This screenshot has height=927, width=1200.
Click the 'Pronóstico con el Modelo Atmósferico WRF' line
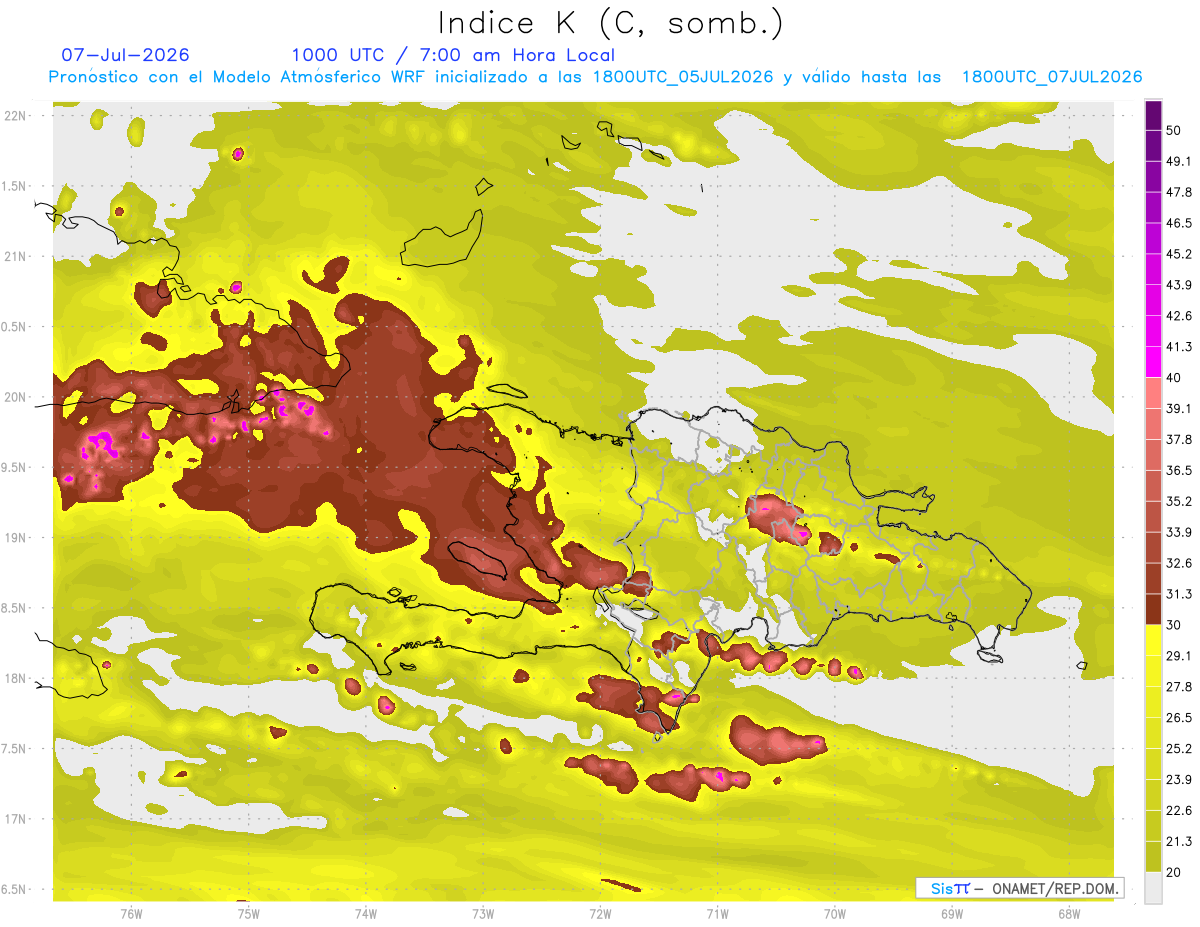tap(595, 77)
